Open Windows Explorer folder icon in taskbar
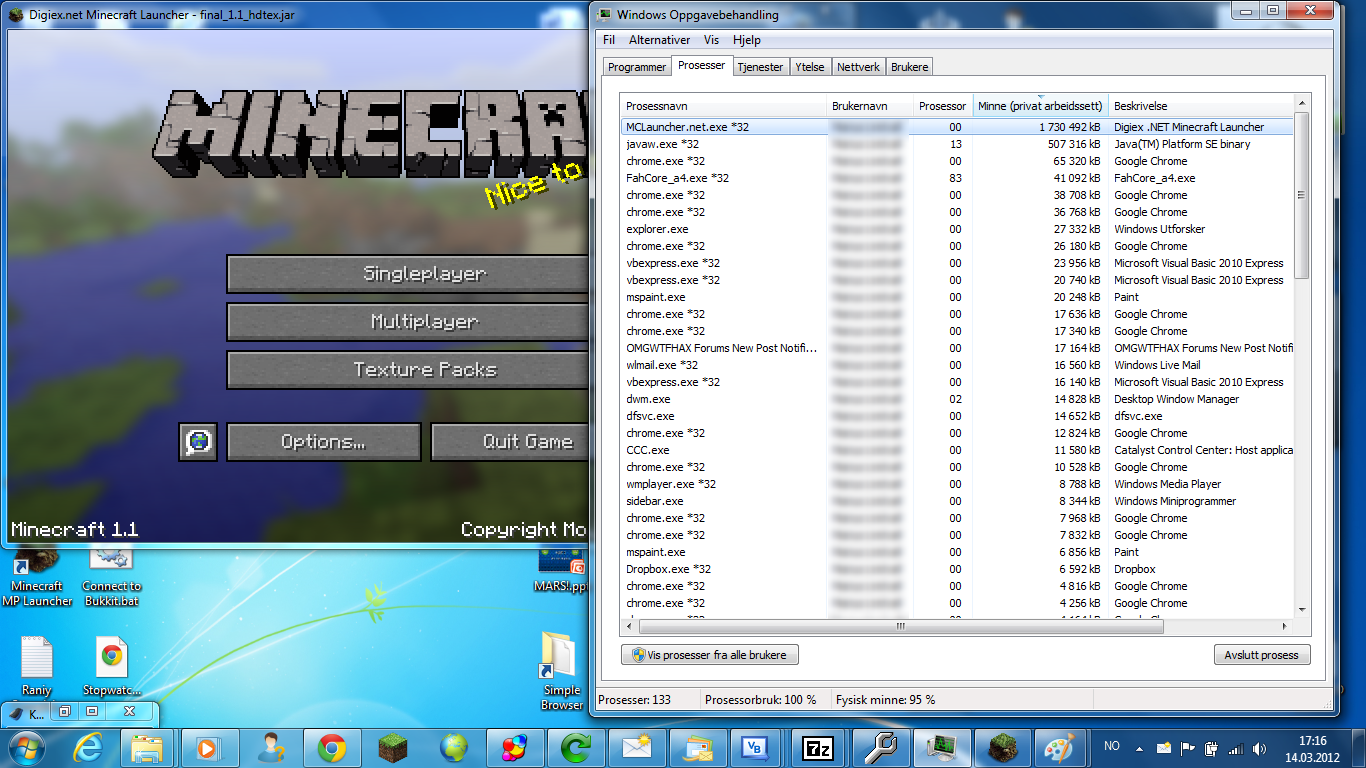This screenshot has height=768, width=1366. pyautogui.click(x=149, y=747)
